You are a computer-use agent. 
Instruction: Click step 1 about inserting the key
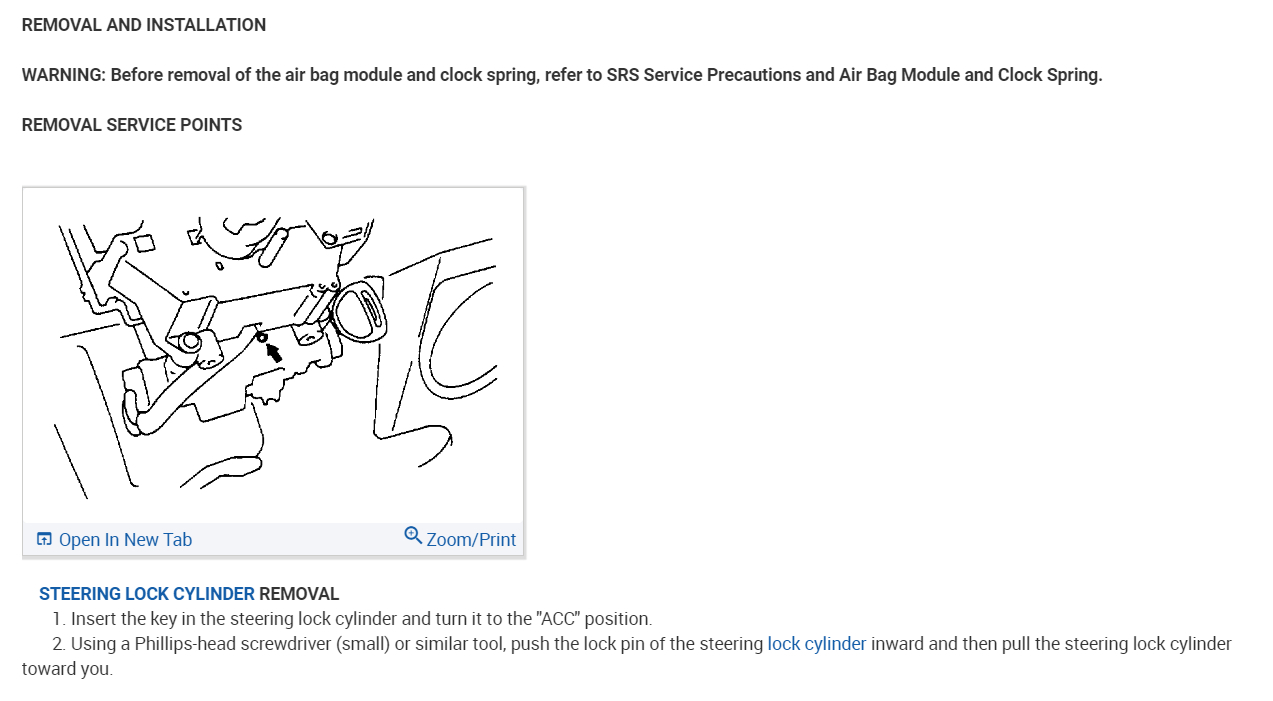(352, 619)
